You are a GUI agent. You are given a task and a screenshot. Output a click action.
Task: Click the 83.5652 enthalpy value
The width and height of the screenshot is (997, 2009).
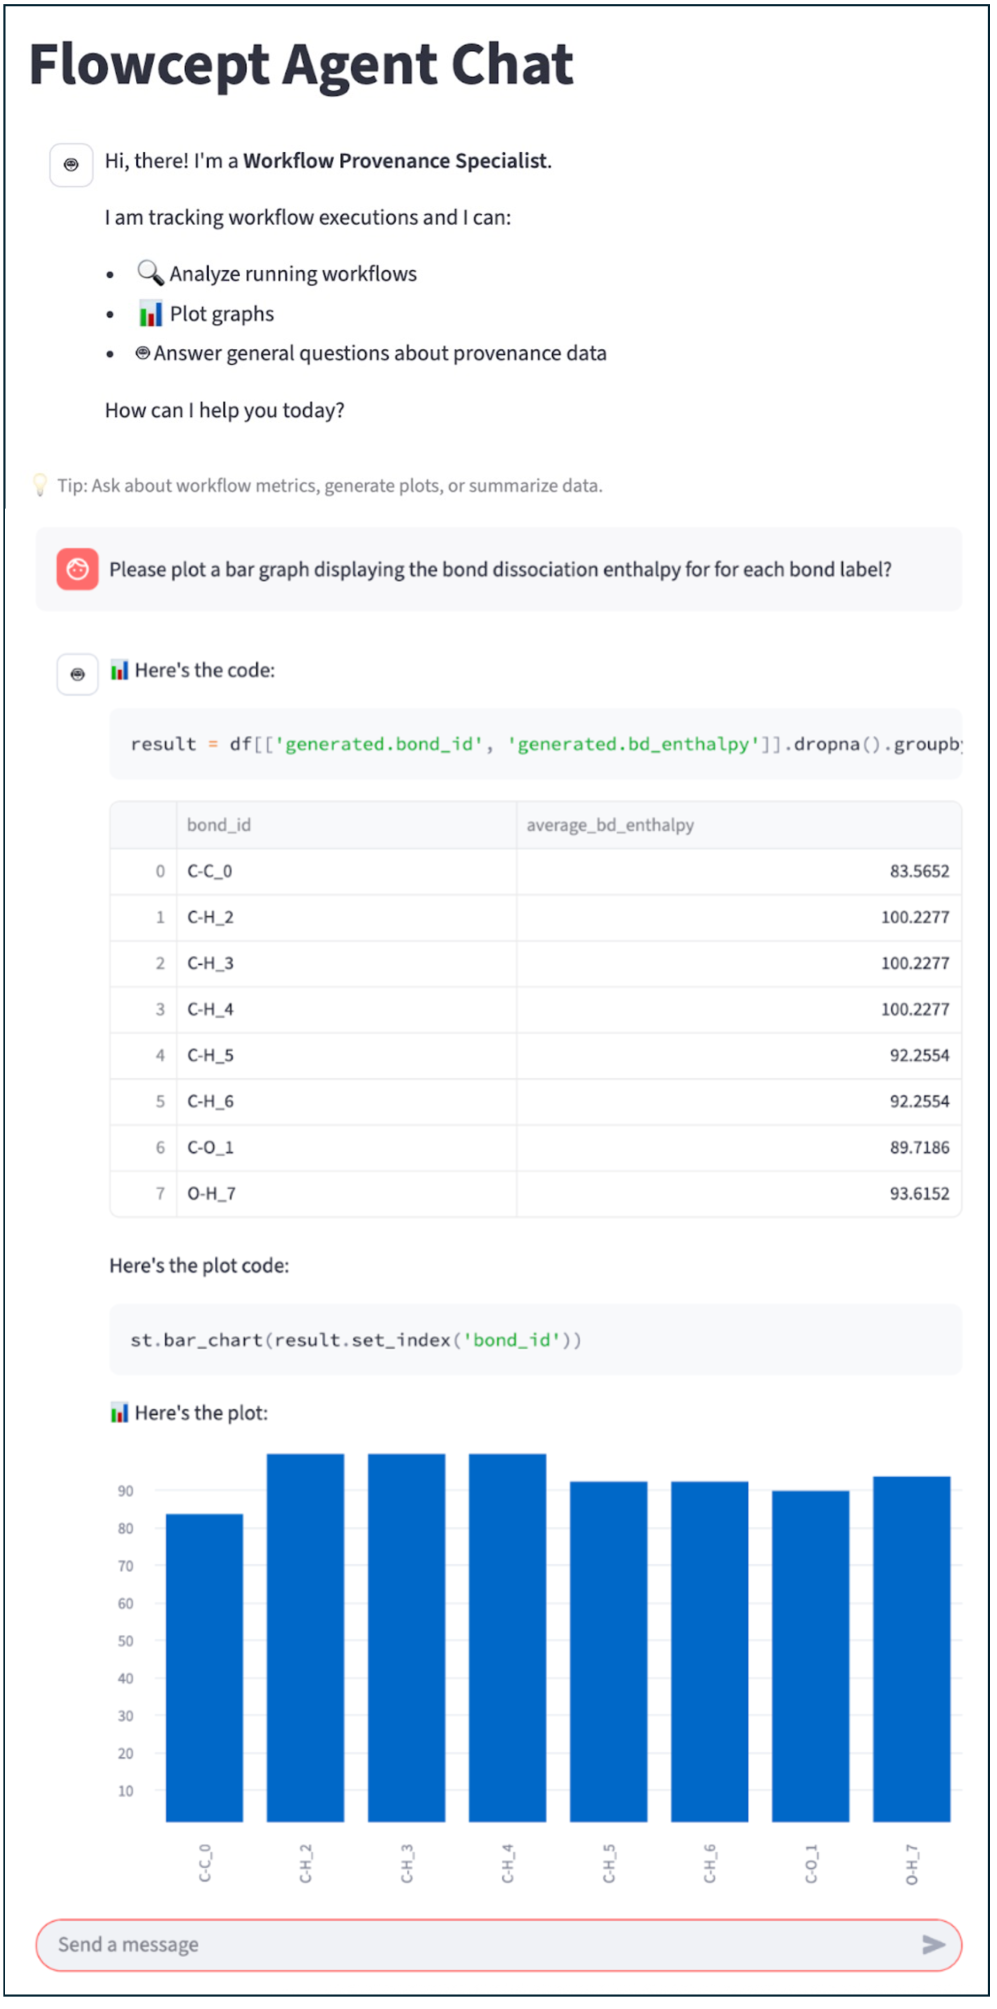click(919, 871)
